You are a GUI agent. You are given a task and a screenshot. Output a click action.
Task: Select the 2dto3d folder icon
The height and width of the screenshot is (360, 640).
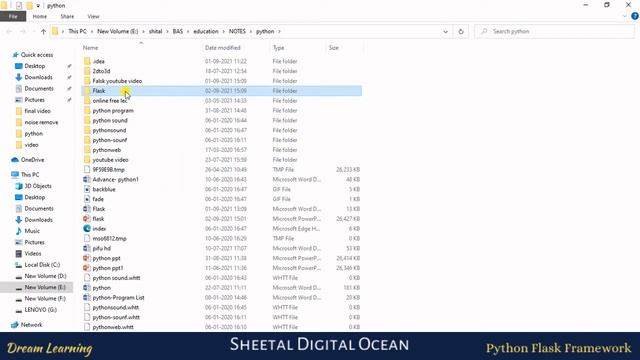pos(87,71)
